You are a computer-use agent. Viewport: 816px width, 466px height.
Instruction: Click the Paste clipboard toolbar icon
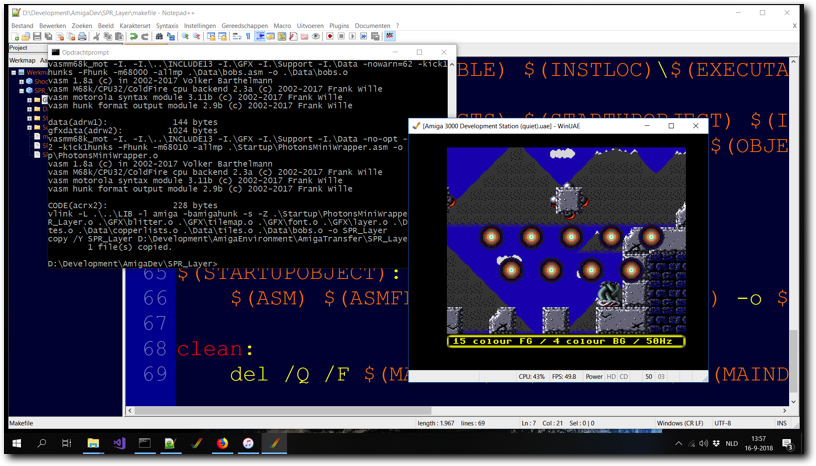click(x=119, y=36)
